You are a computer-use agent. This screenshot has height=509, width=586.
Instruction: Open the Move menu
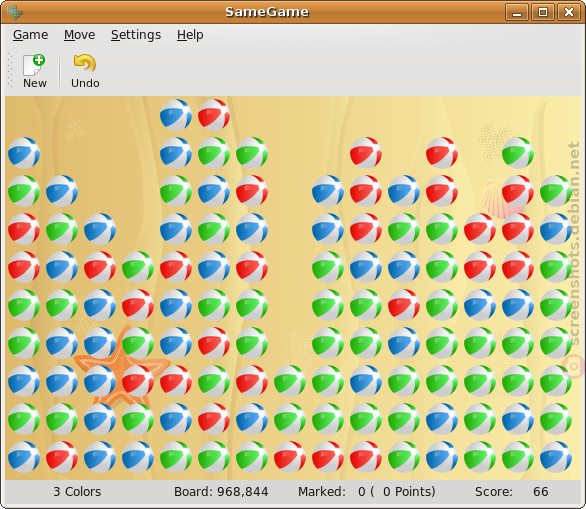click(79, 35)
